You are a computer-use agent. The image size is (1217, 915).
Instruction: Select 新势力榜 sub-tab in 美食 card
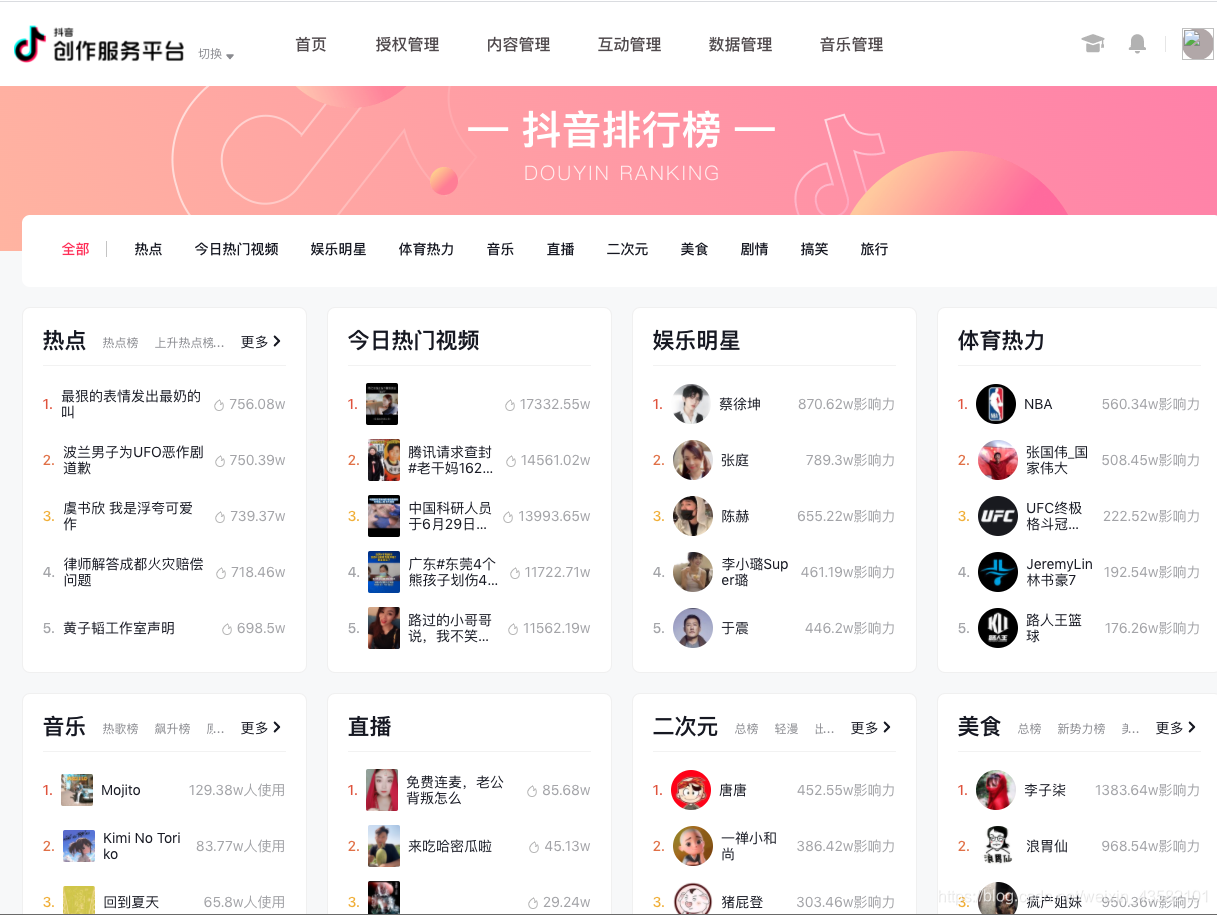coord(1081,729)
